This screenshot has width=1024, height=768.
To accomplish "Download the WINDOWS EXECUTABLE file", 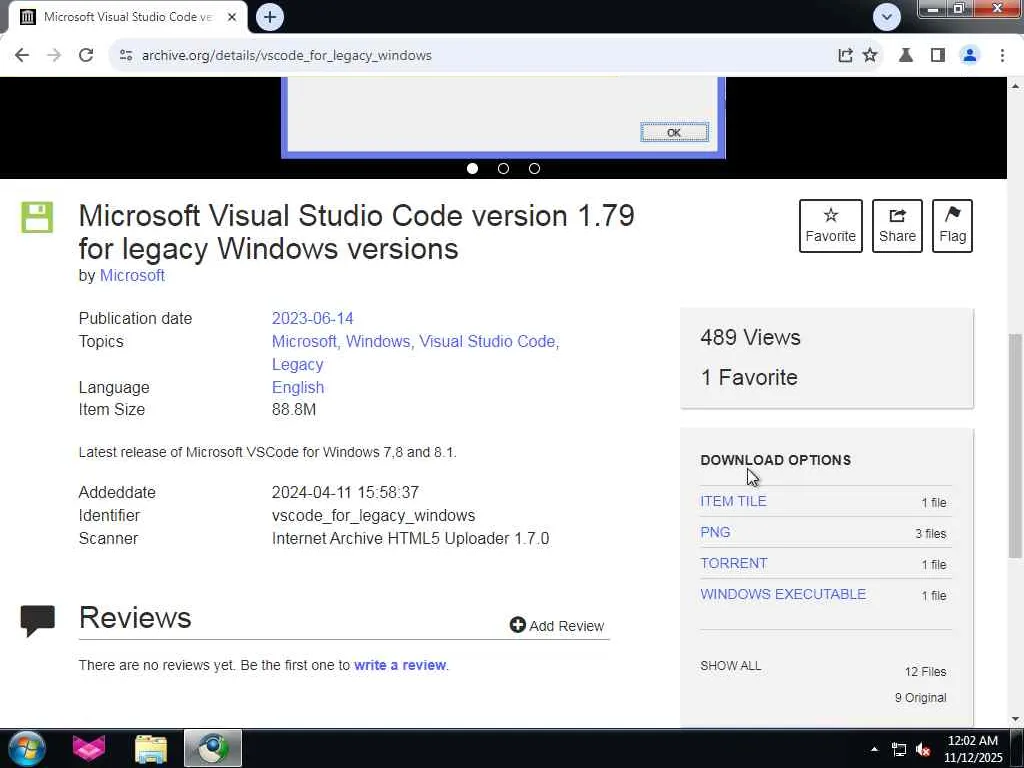I will (783, 594).
